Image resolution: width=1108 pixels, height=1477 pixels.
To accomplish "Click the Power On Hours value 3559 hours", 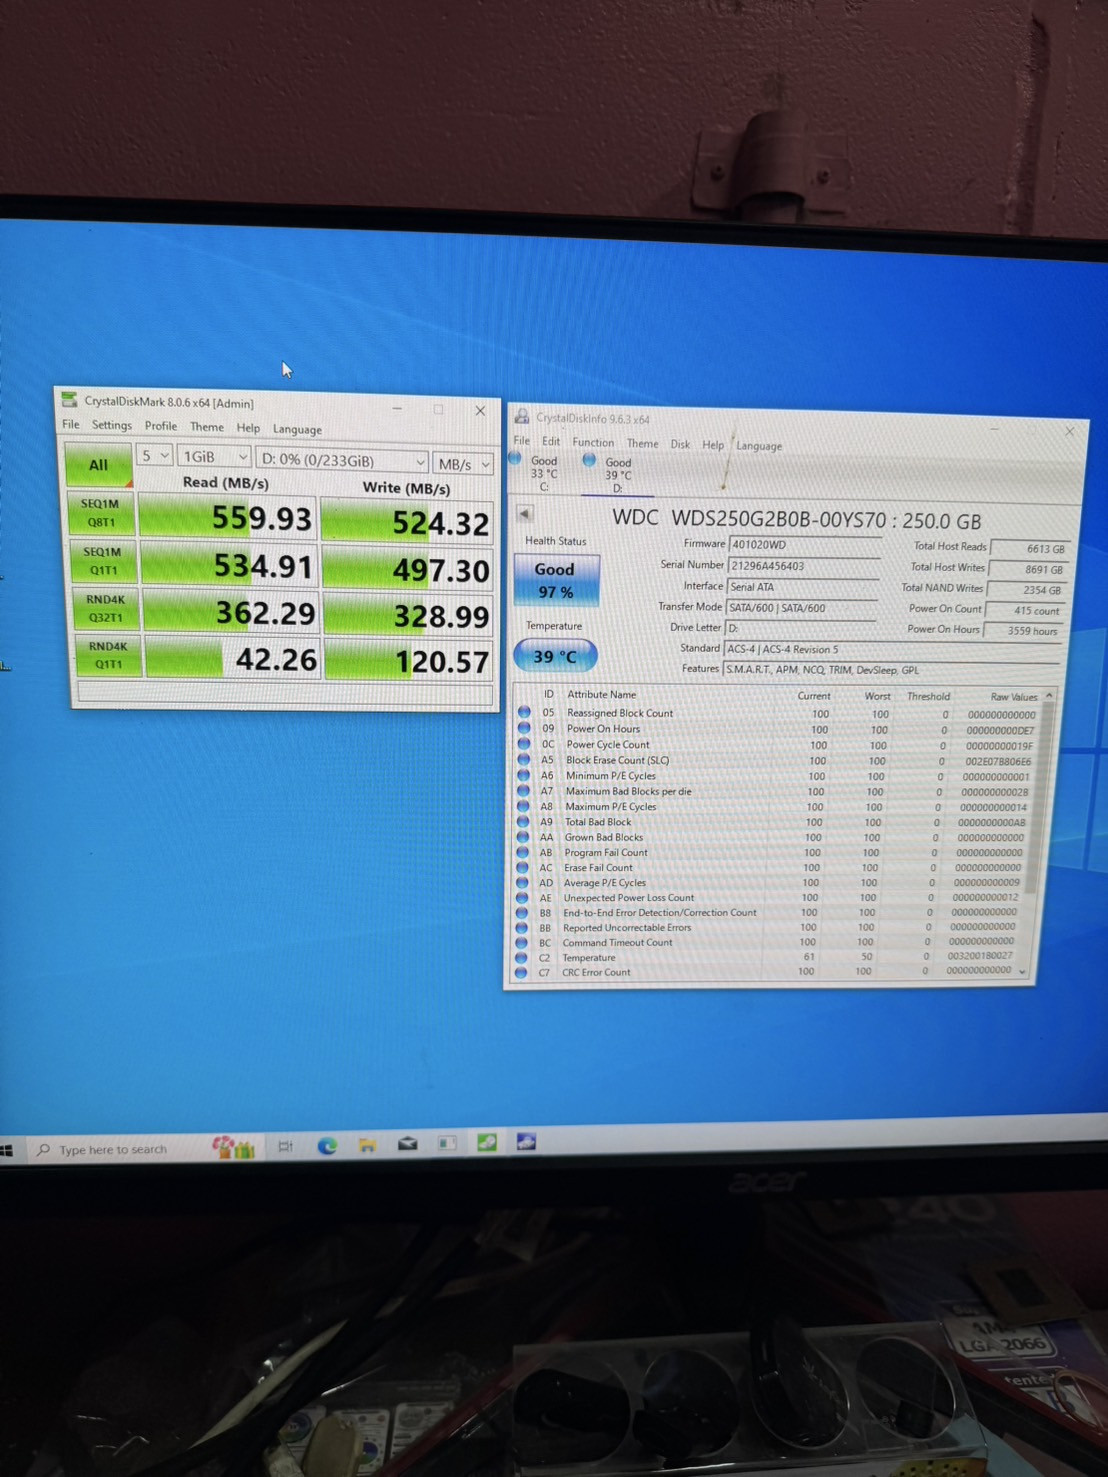I will pyautogui.click(x=1022, y=631).
